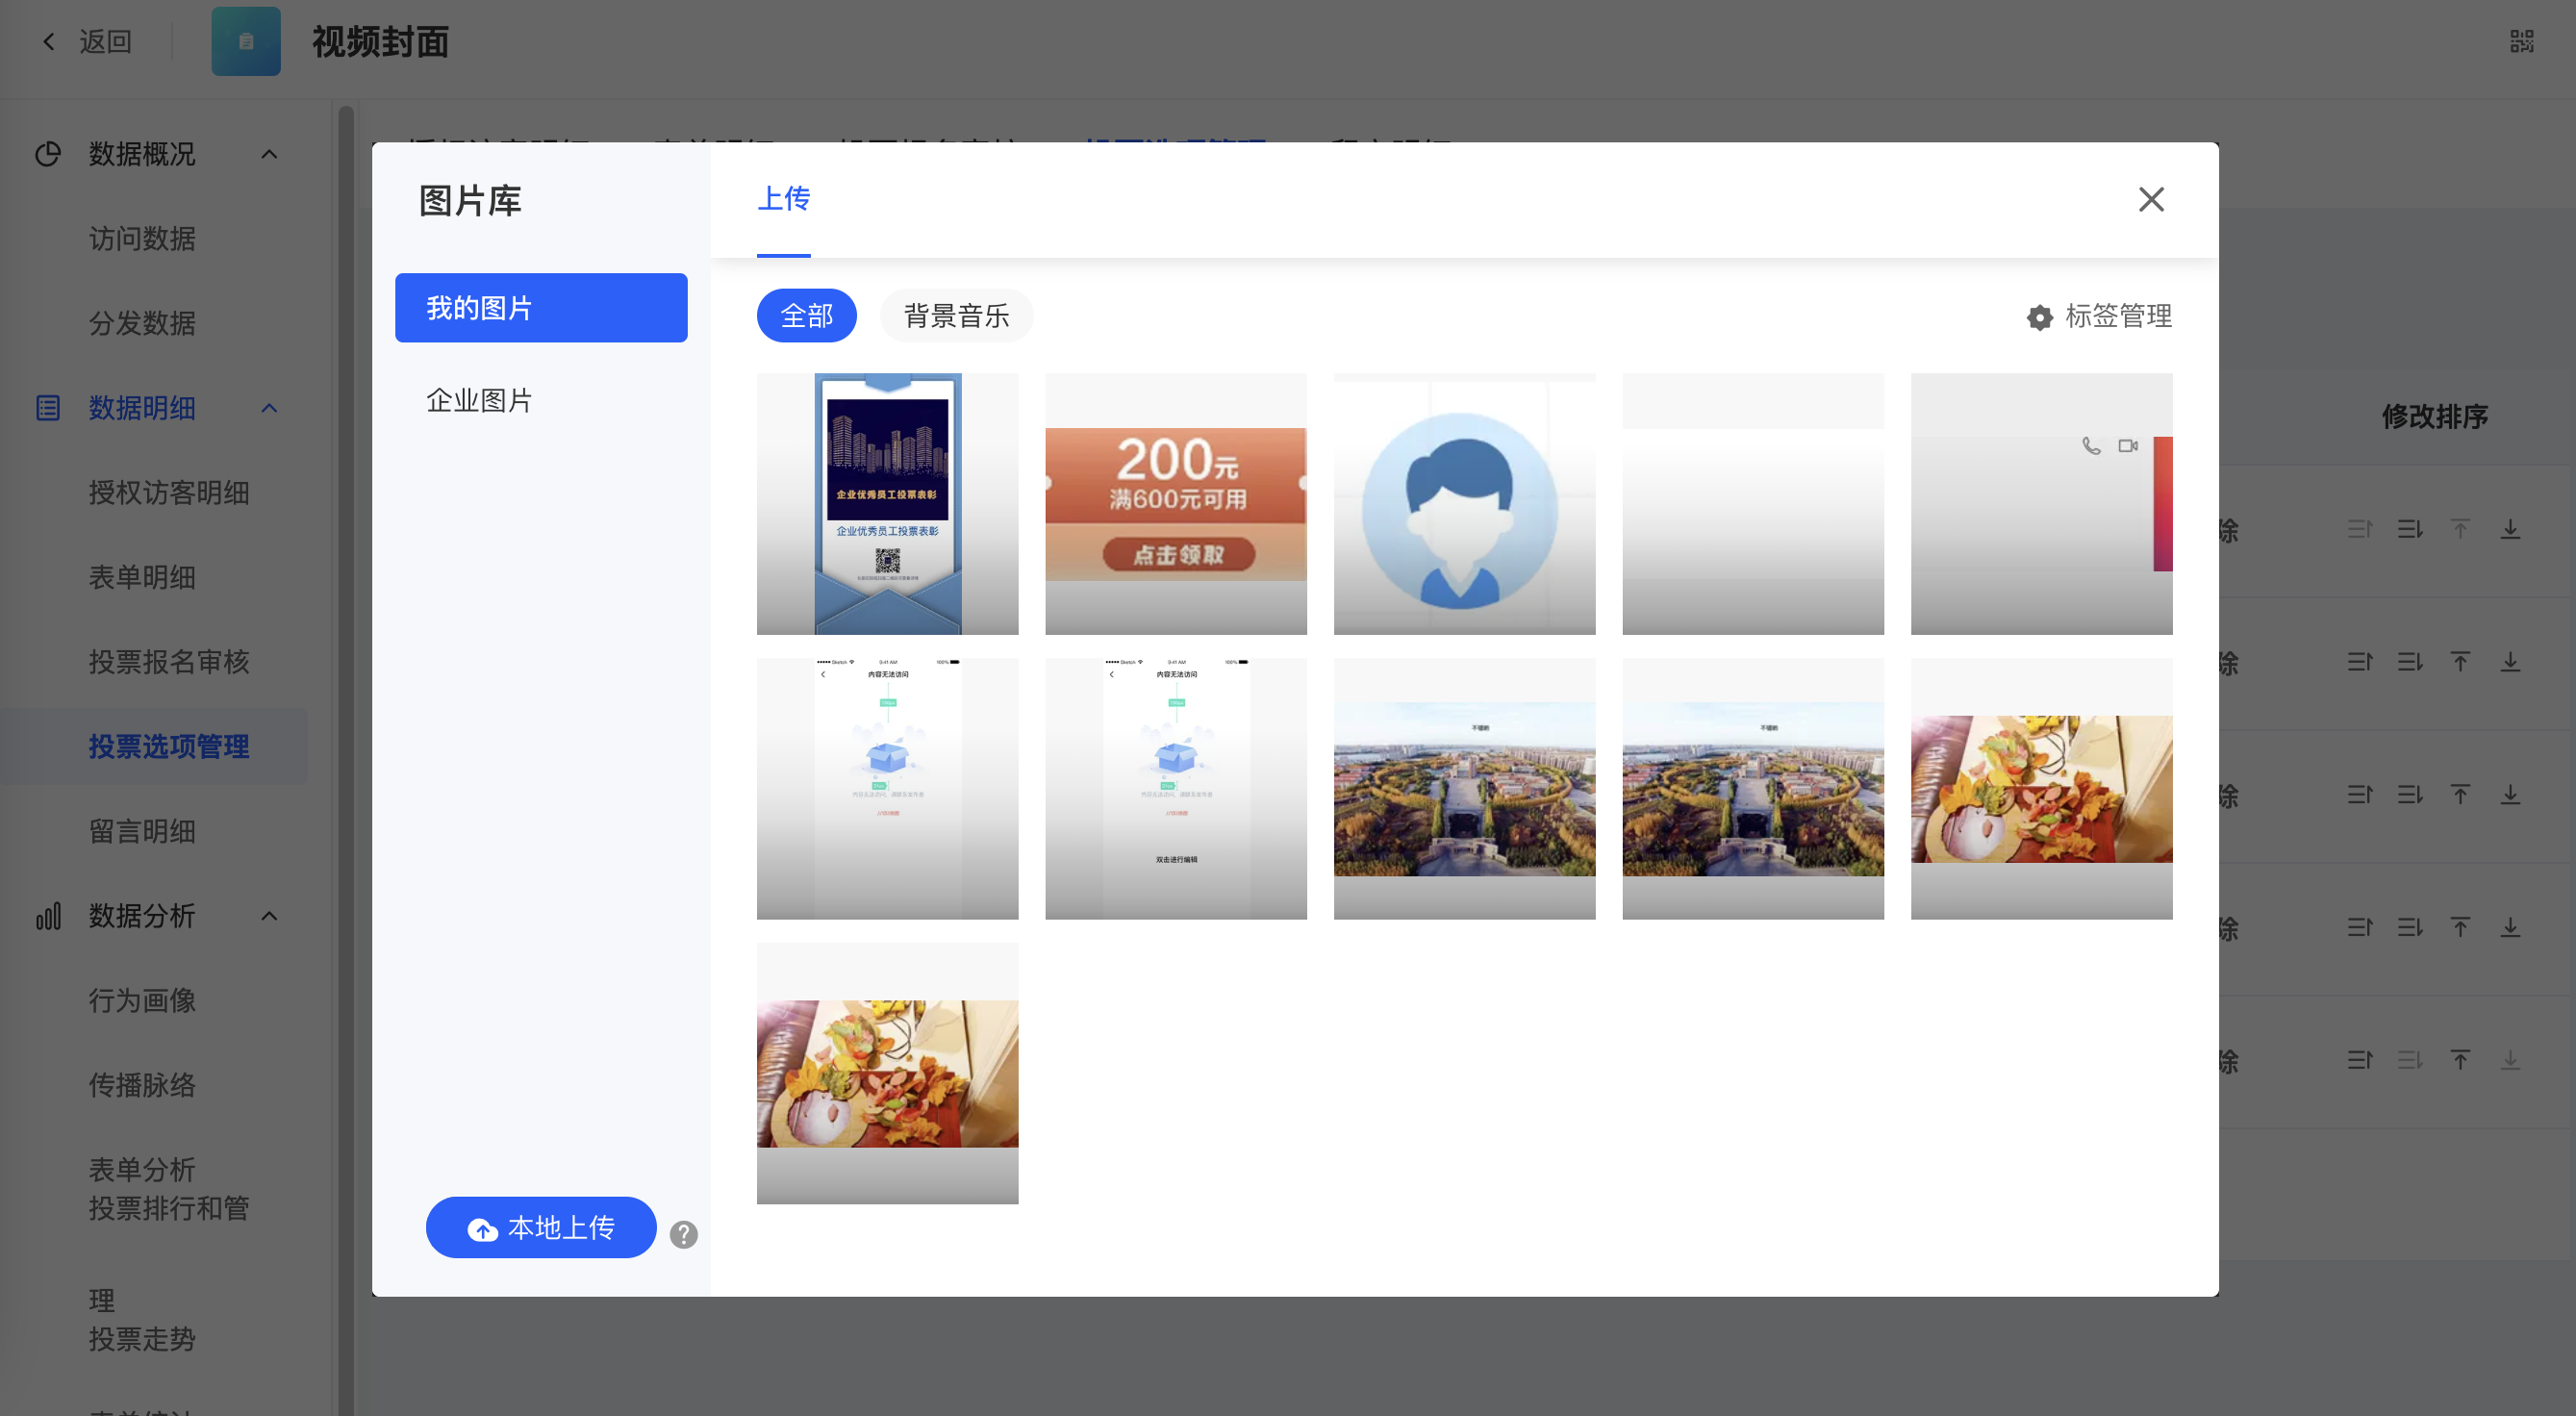The height and width of the screenshot is (1416, 2576).
Task: Select first 内容无法访问 phone screenshot thumbnail
Action: [887, 788]
